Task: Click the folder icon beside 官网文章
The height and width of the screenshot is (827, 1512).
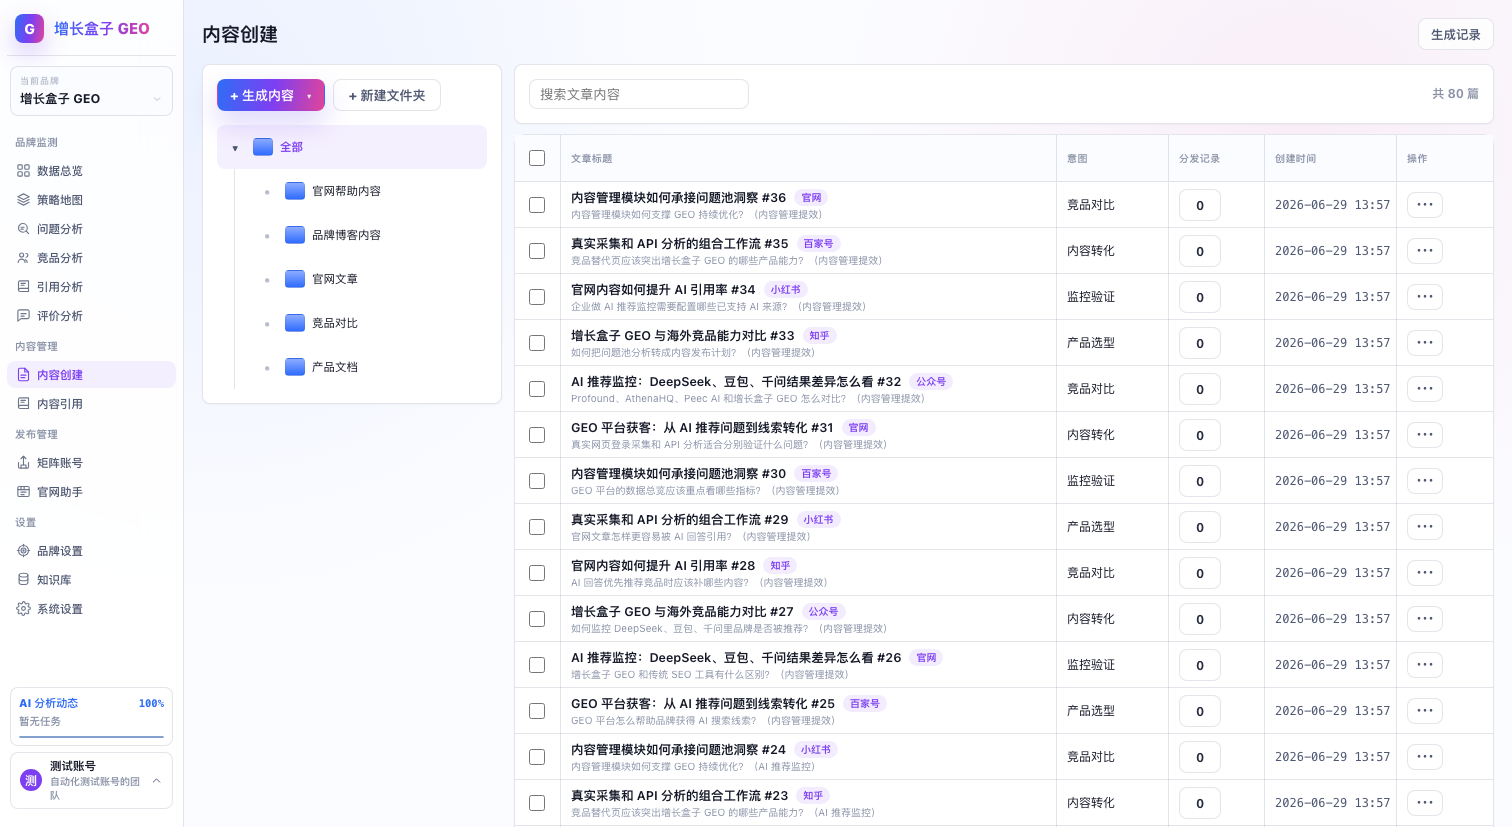Action: [295, 279]
